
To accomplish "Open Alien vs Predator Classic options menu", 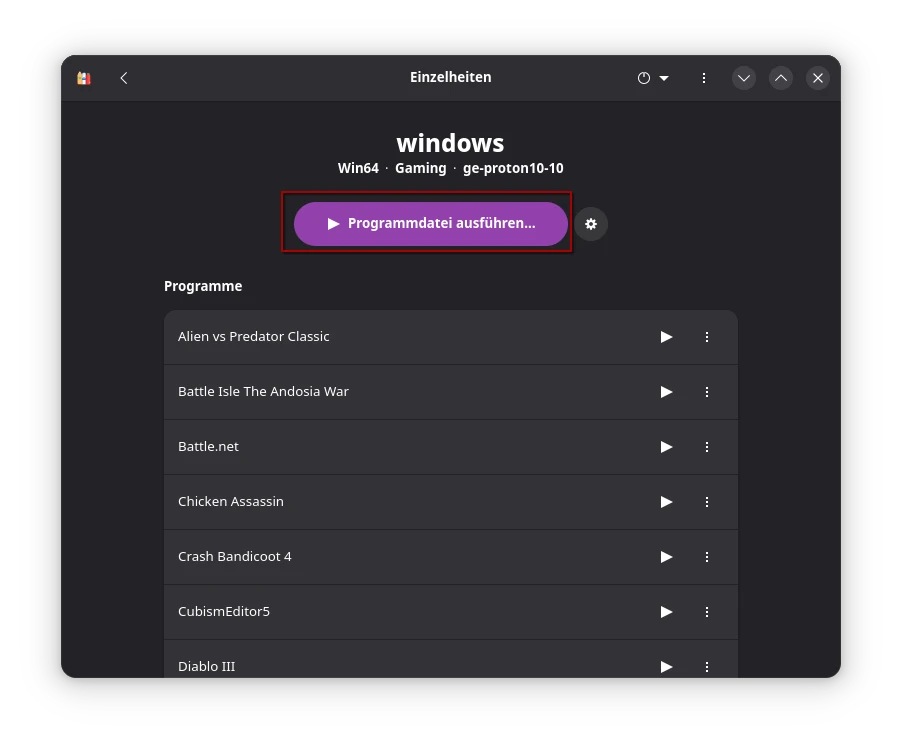I will [x=707, y=337].
